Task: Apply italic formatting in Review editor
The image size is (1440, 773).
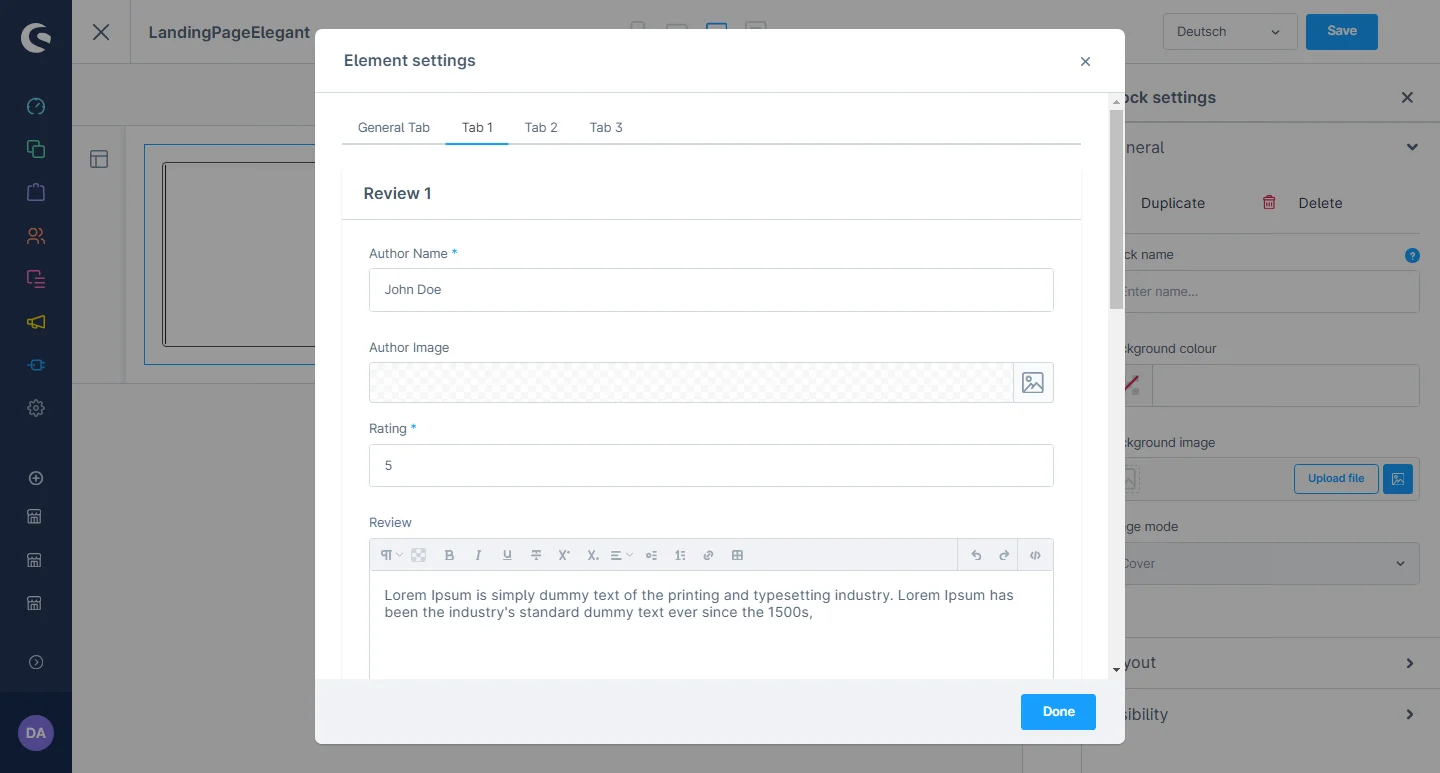Action: pyautogui.click(x=478, y=555)
